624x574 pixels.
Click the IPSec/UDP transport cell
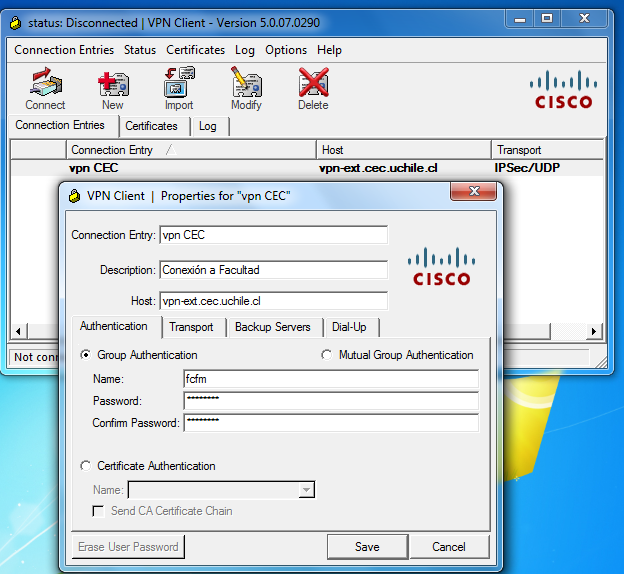pyautogui.click(x=527, y=168)
